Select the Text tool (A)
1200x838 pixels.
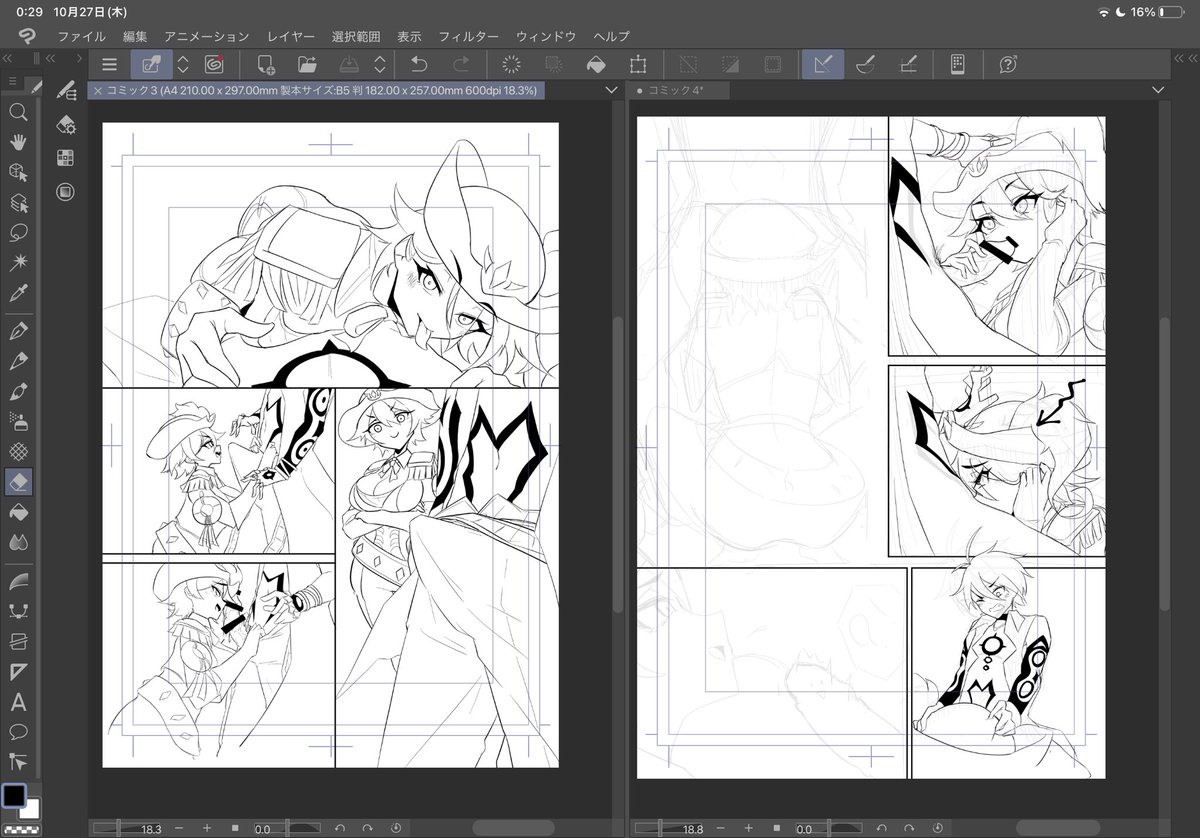pyautogui.click(x=18, y=701)
